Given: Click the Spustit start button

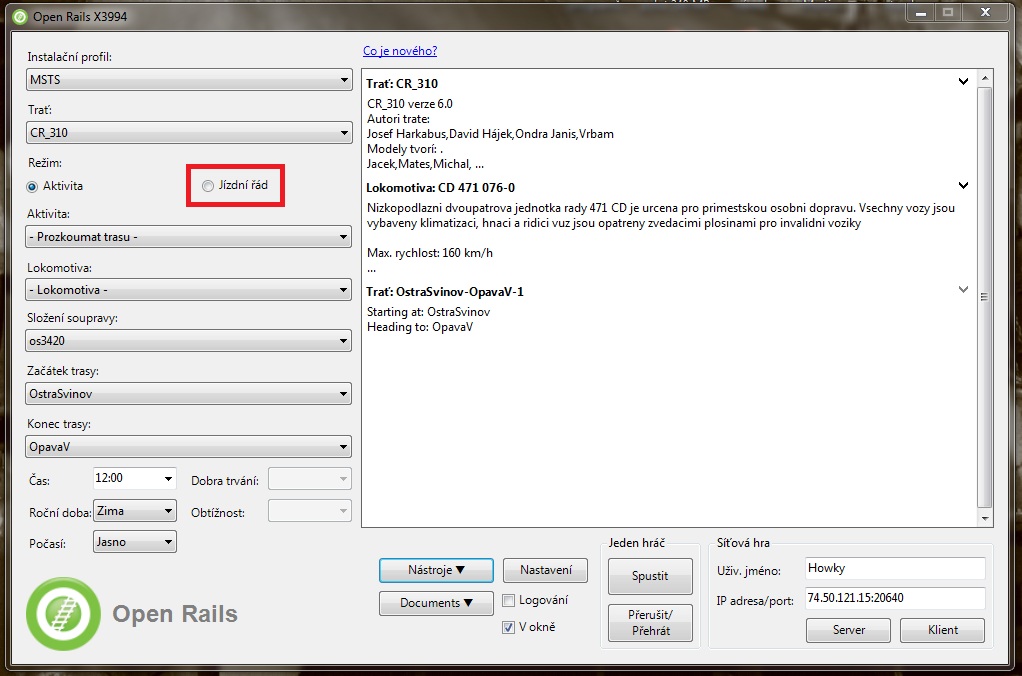Looking at the screenshot, I should click(x=649, y=576).
